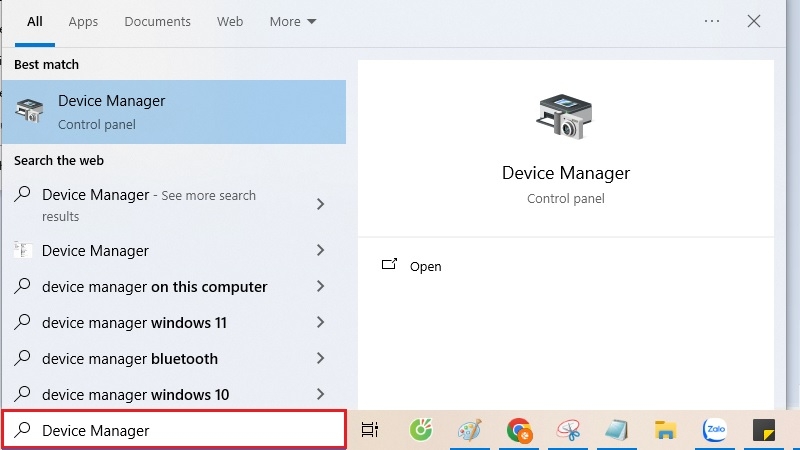Launch Zalo from the taskbar
The height and width of the screenshot is (450, 800).
pos(715,430)
